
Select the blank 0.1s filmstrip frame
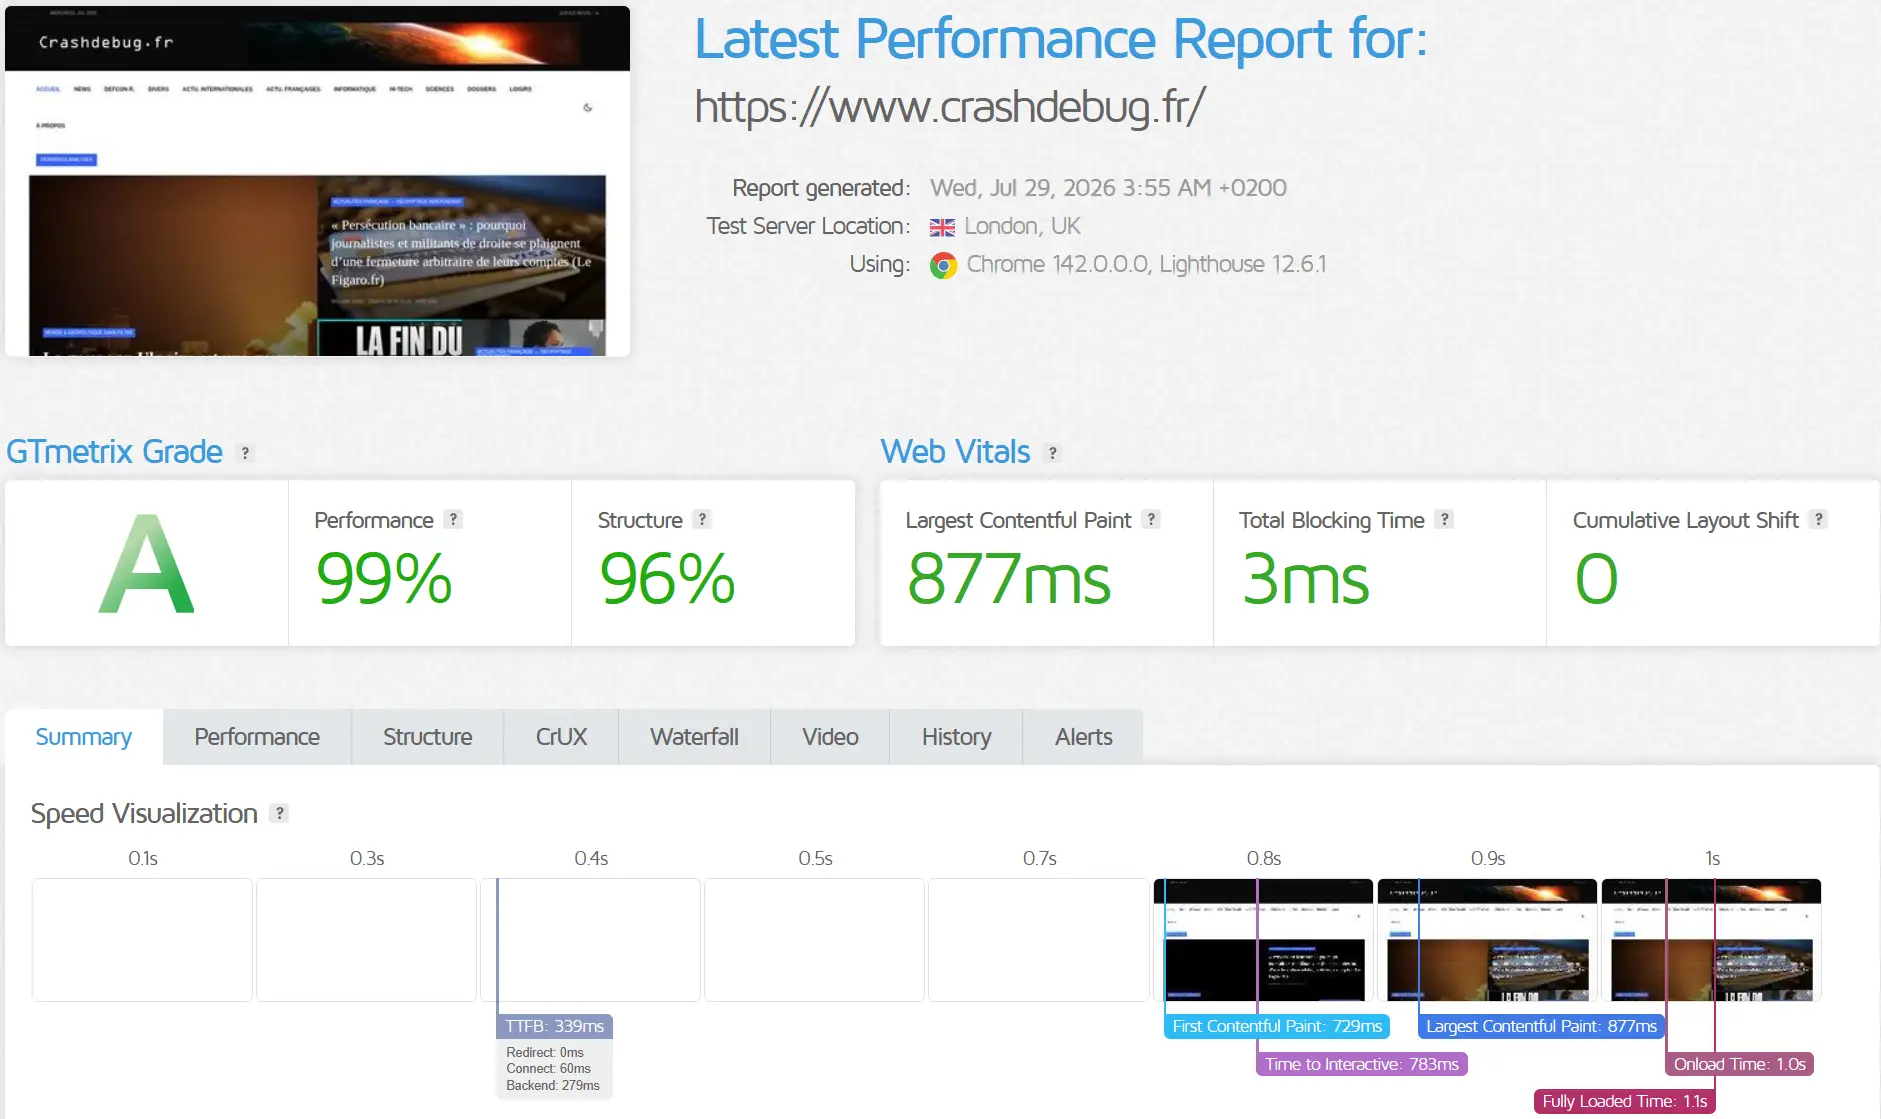142,940
